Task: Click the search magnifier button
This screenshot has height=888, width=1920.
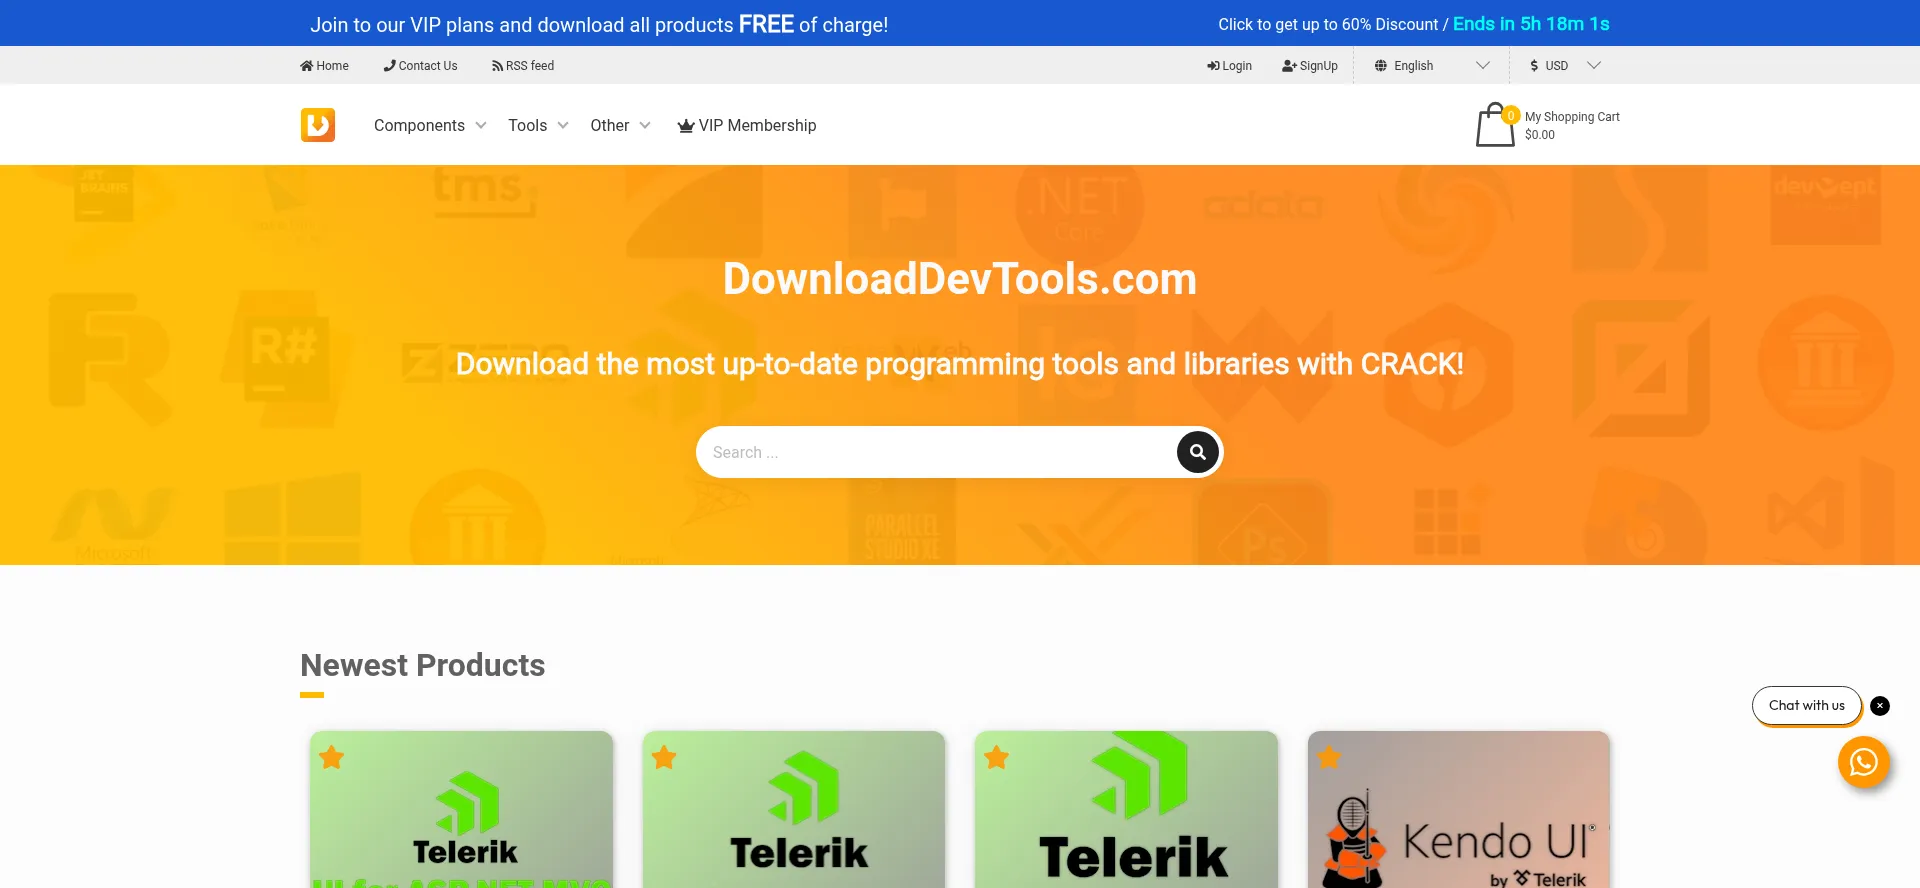Action: pyautogui.click(x=1197, y=452)
